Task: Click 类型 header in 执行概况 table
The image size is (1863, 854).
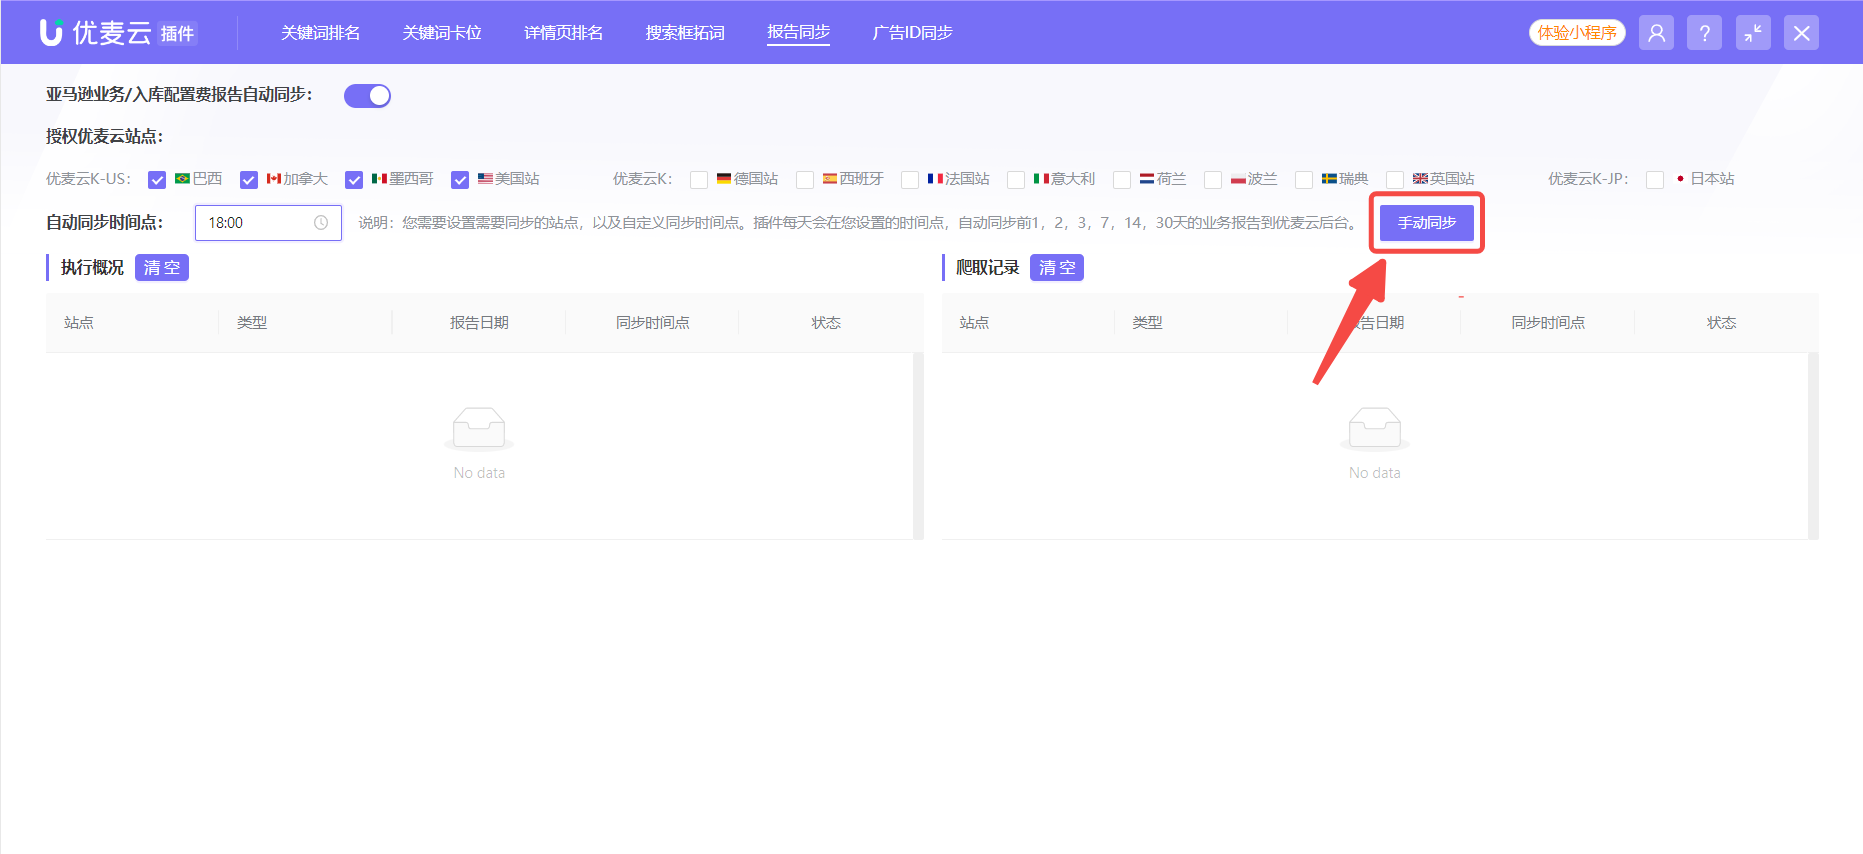Action: pyautogui.click(x=252, y=323)
